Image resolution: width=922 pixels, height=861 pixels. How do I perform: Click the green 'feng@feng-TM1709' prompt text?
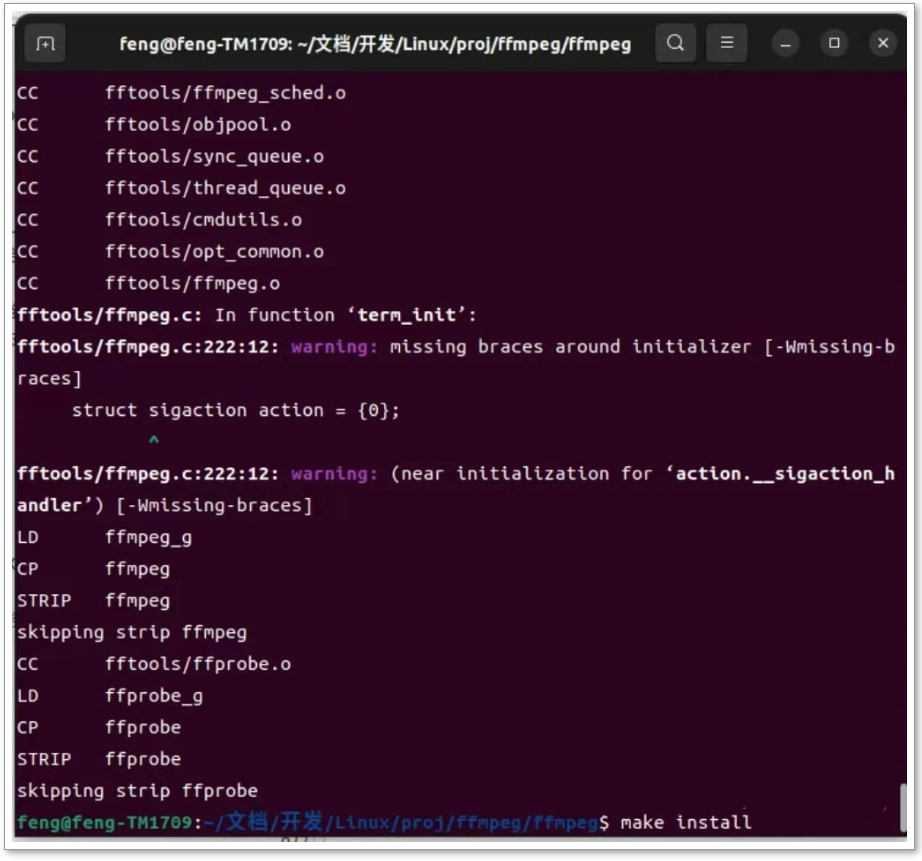point(104,822)
